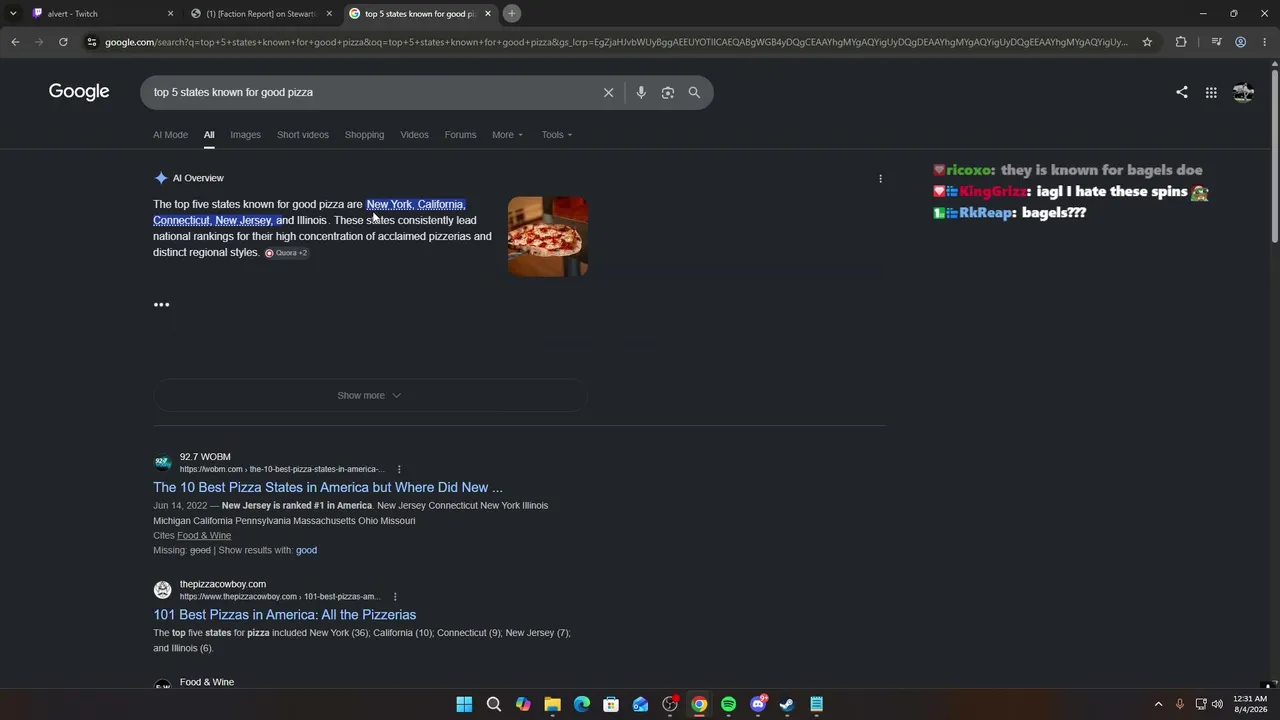Launch Copilot from the taskbar
This screenshot has width=1280, height=720.
523,704
